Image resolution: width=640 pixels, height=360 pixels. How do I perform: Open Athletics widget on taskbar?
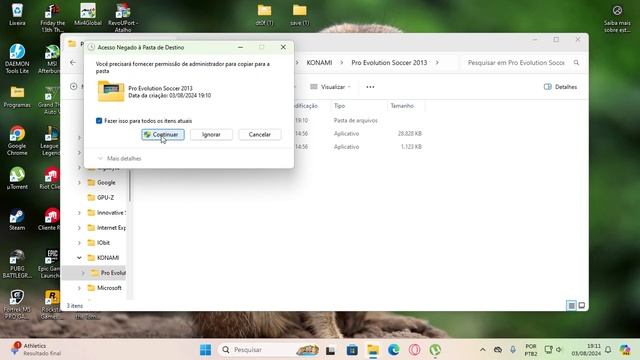pyautogui.click(x=36, y=349)
